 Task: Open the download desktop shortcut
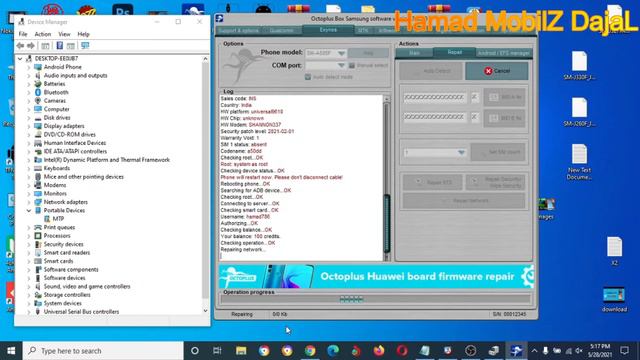614,299
